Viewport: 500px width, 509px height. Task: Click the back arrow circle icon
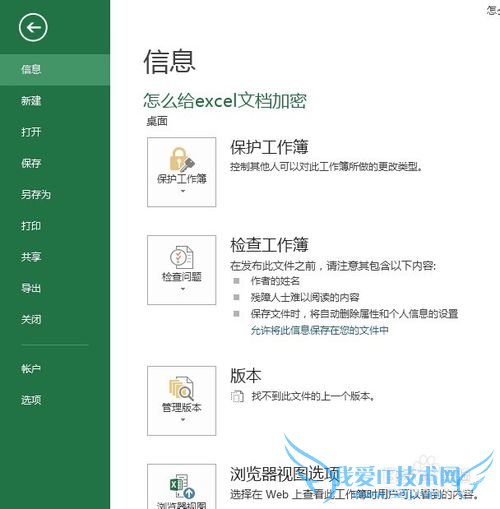coord(33,28)
